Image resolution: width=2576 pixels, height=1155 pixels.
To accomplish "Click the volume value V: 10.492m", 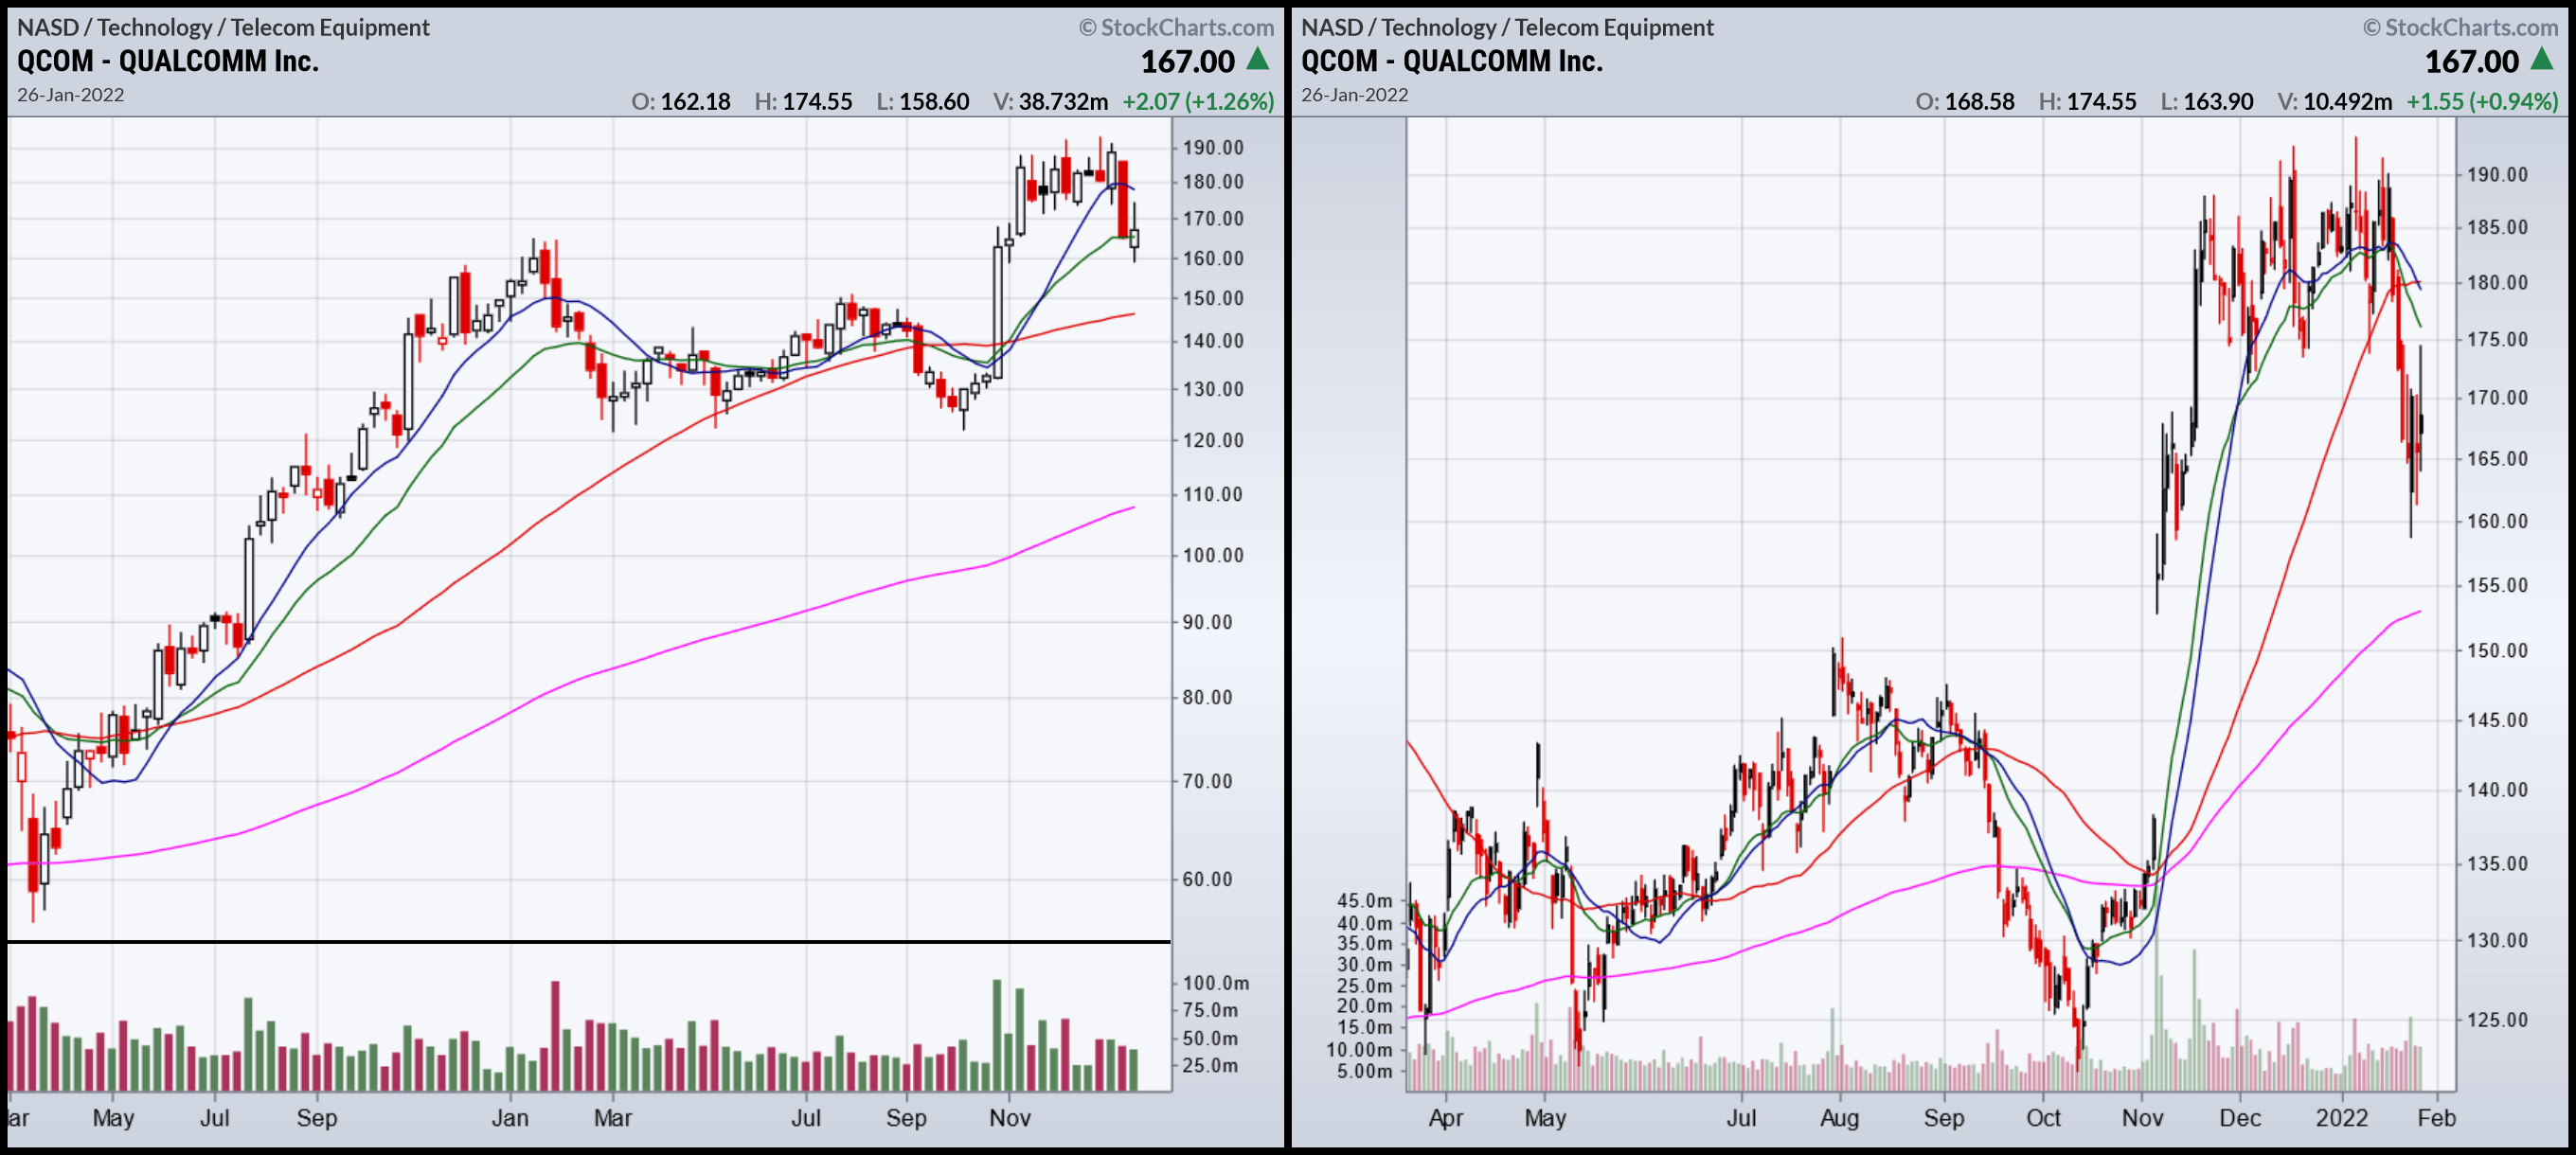I will [2335, 101].
